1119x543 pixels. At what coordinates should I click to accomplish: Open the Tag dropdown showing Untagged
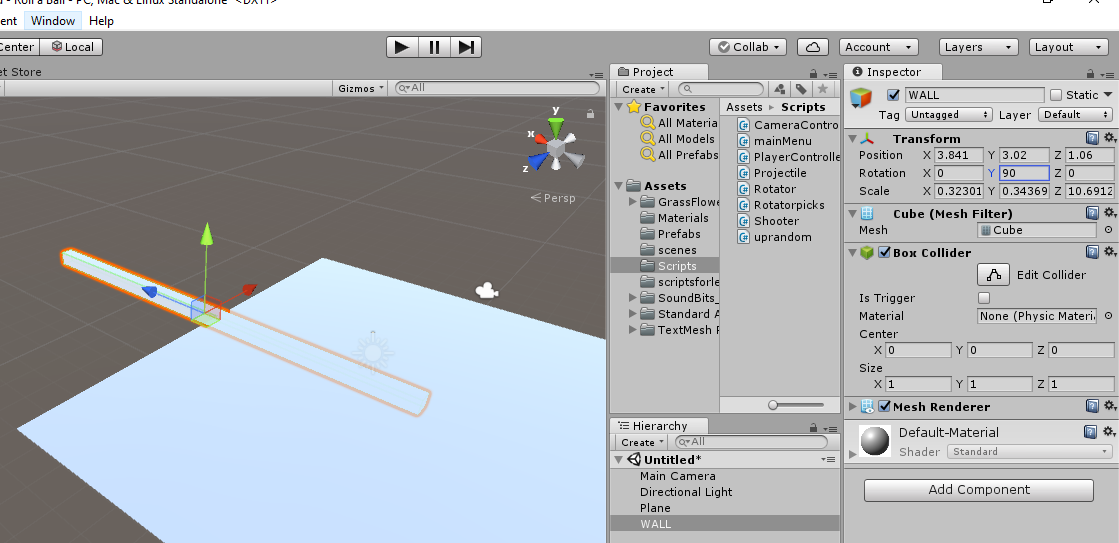(x=949, y=115)
